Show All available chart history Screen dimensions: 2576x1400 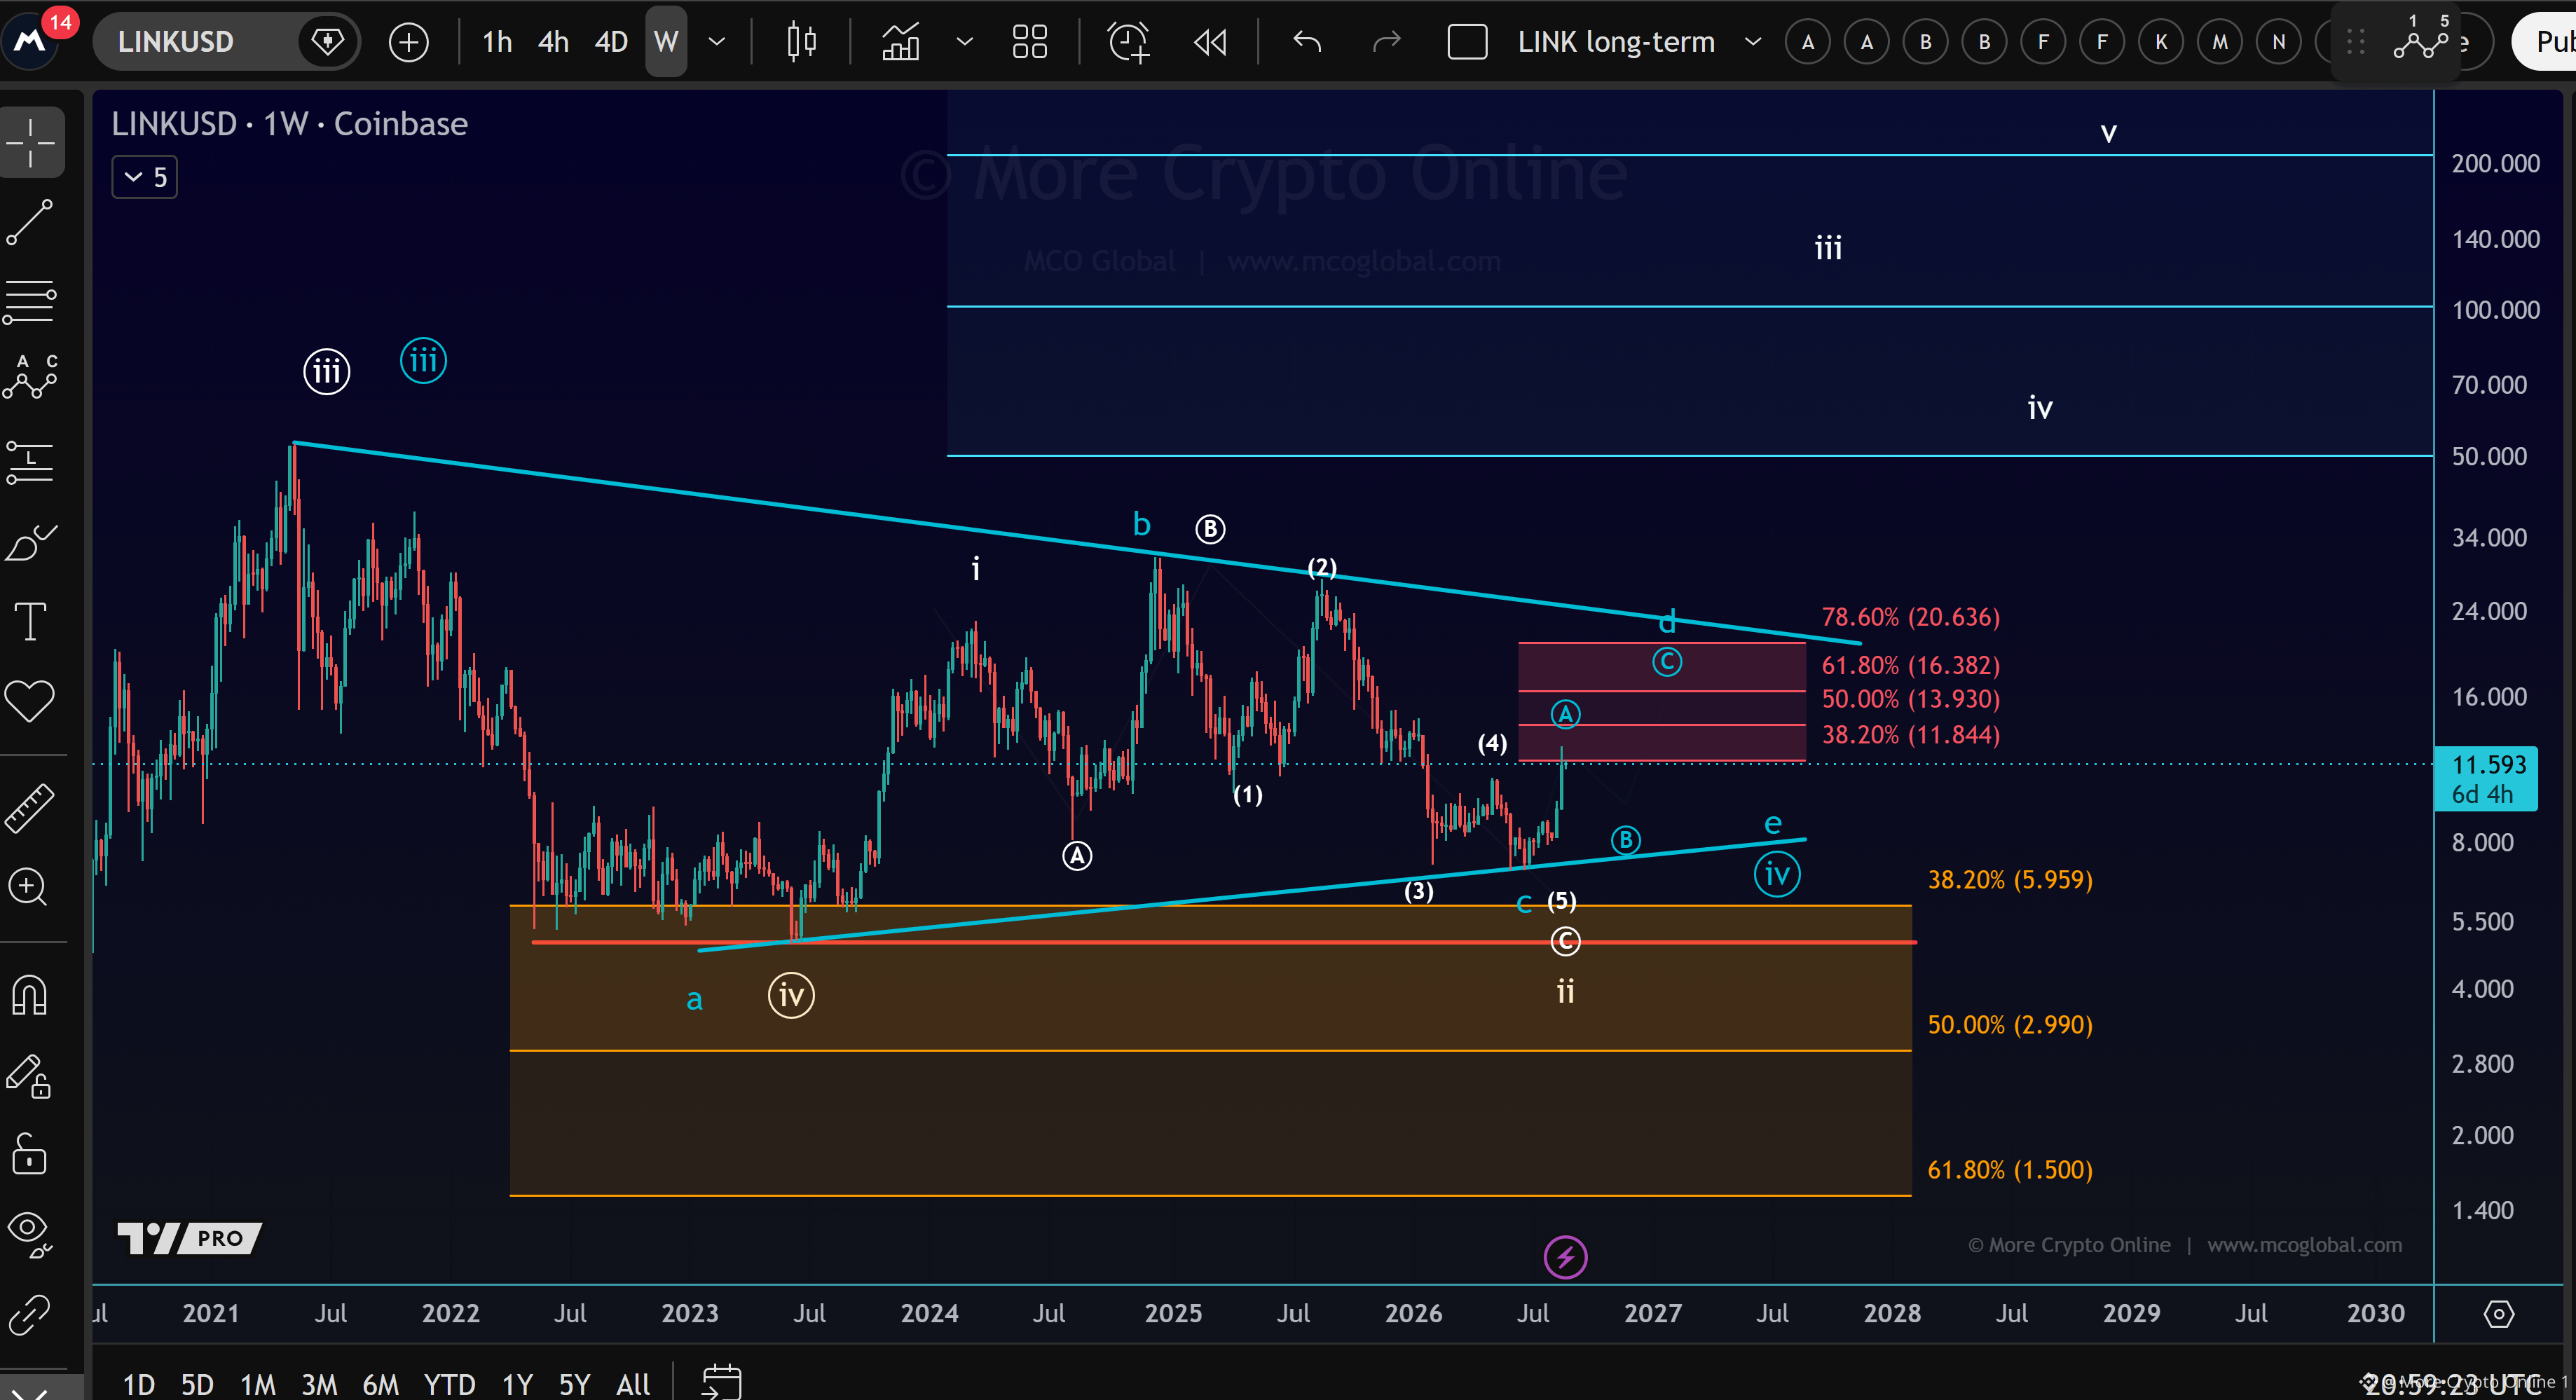point(633,1384)
